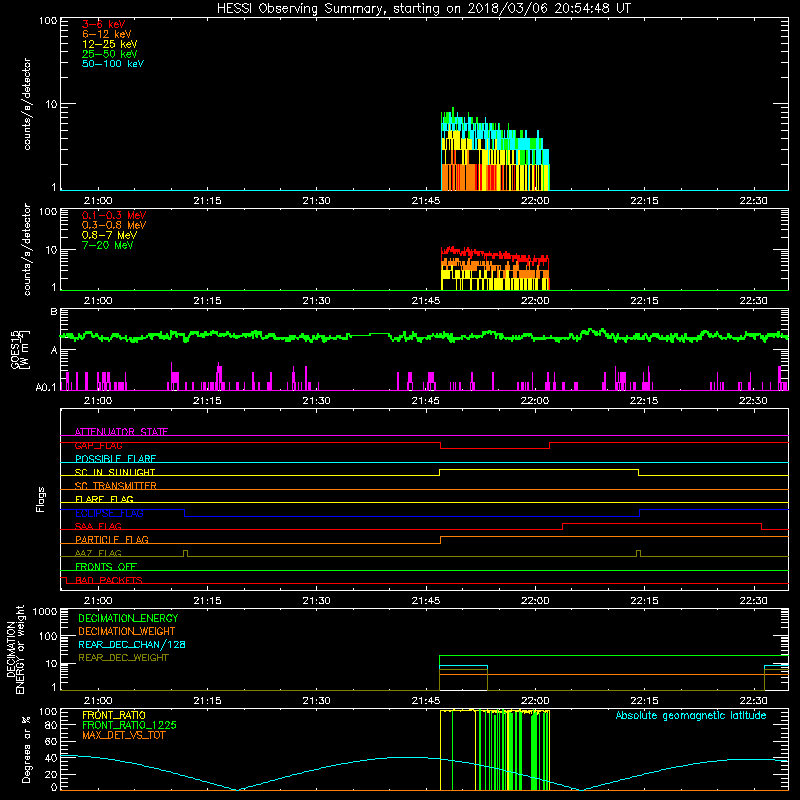This screenshot has height=800, width=800.
Task: Click the MAX_DET_VS_TOT legend label
Action: coord(123,735)
